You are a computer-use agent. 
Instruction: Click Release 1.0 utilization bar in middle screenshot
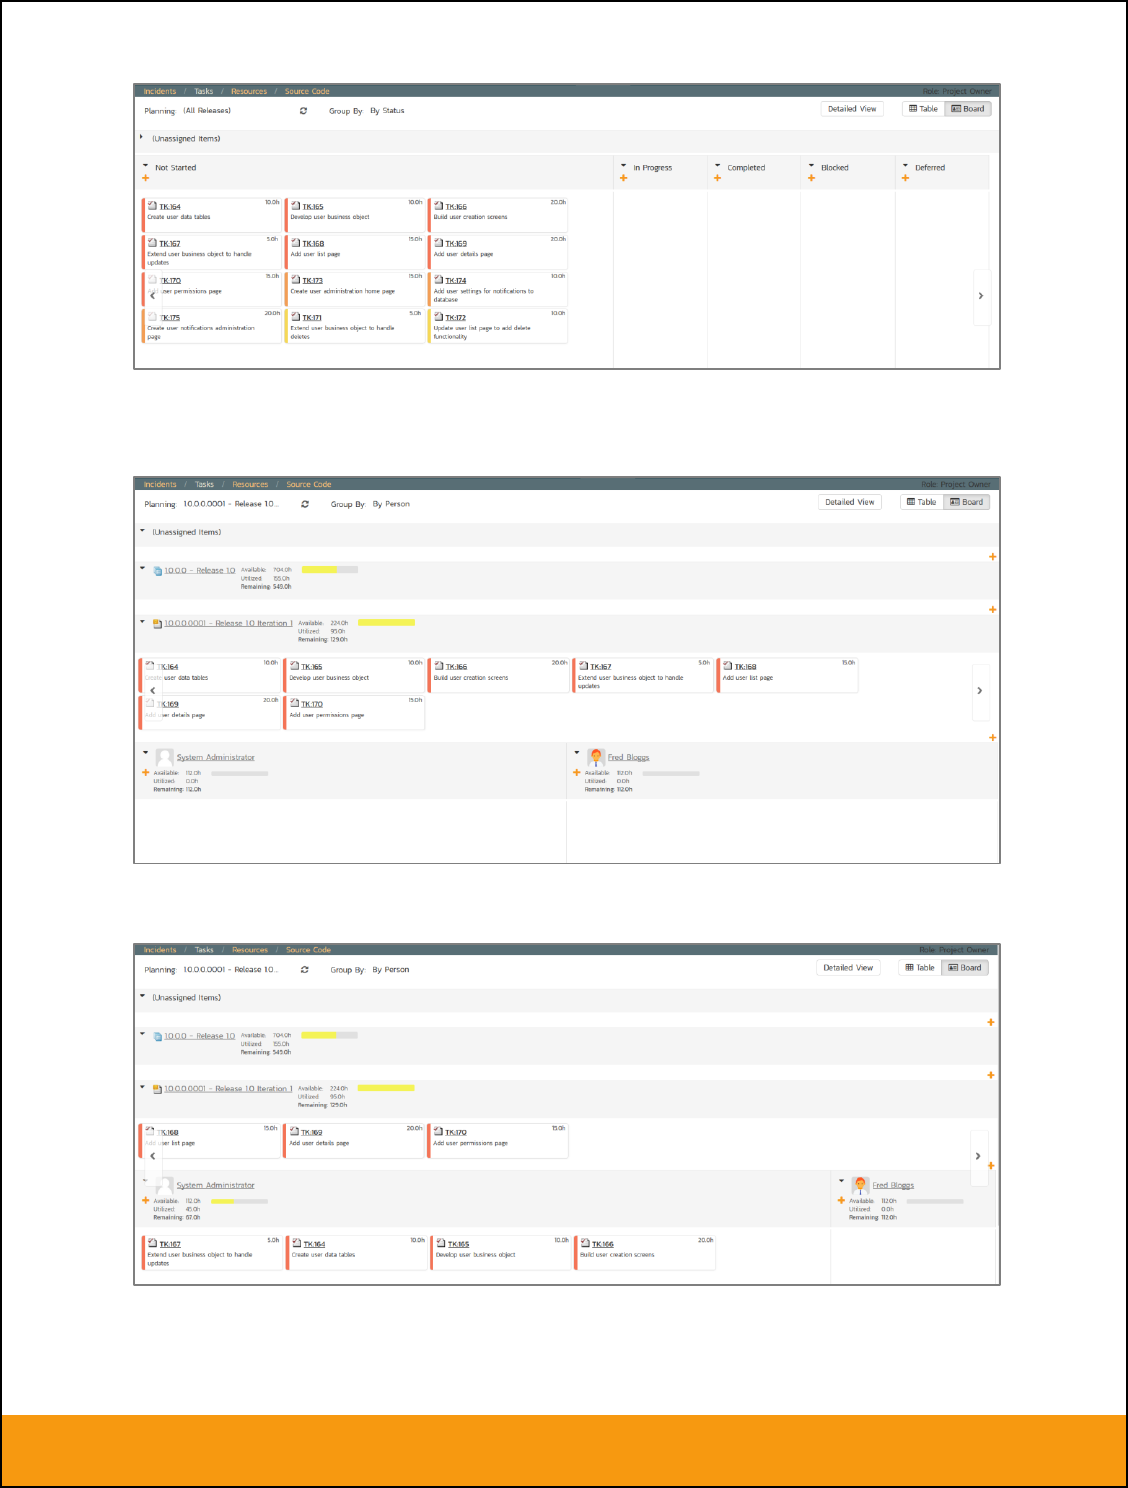[x=330, y=569]
